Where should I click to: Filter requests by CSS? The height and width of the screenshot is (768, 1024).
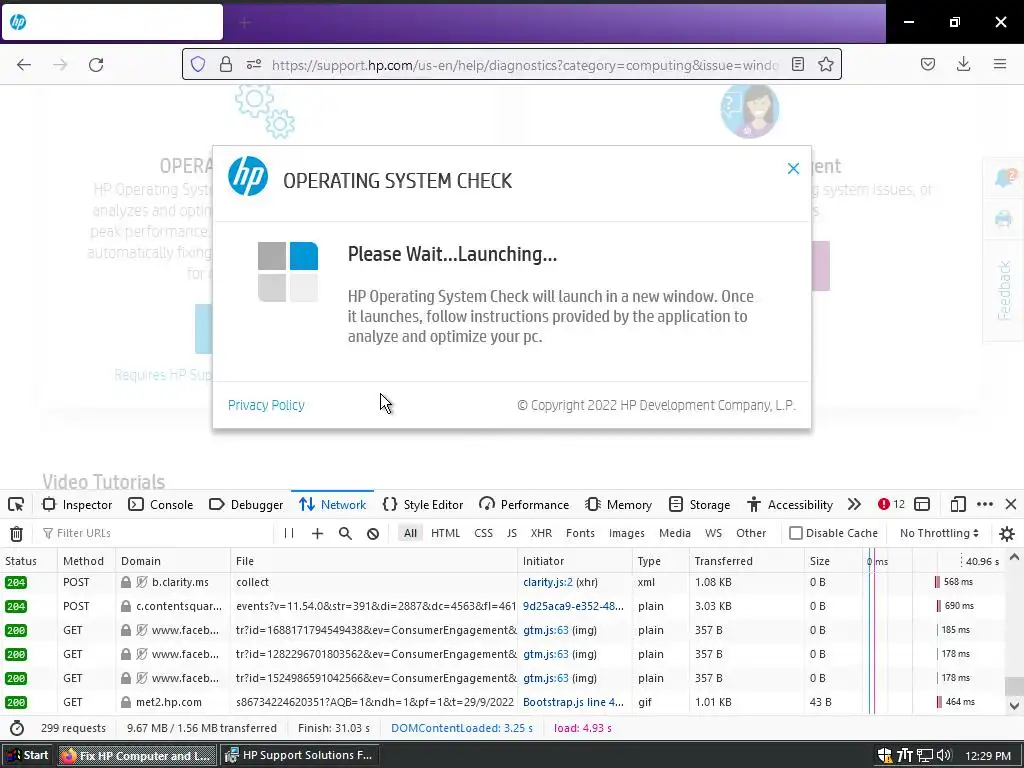(x=483, y=533)
